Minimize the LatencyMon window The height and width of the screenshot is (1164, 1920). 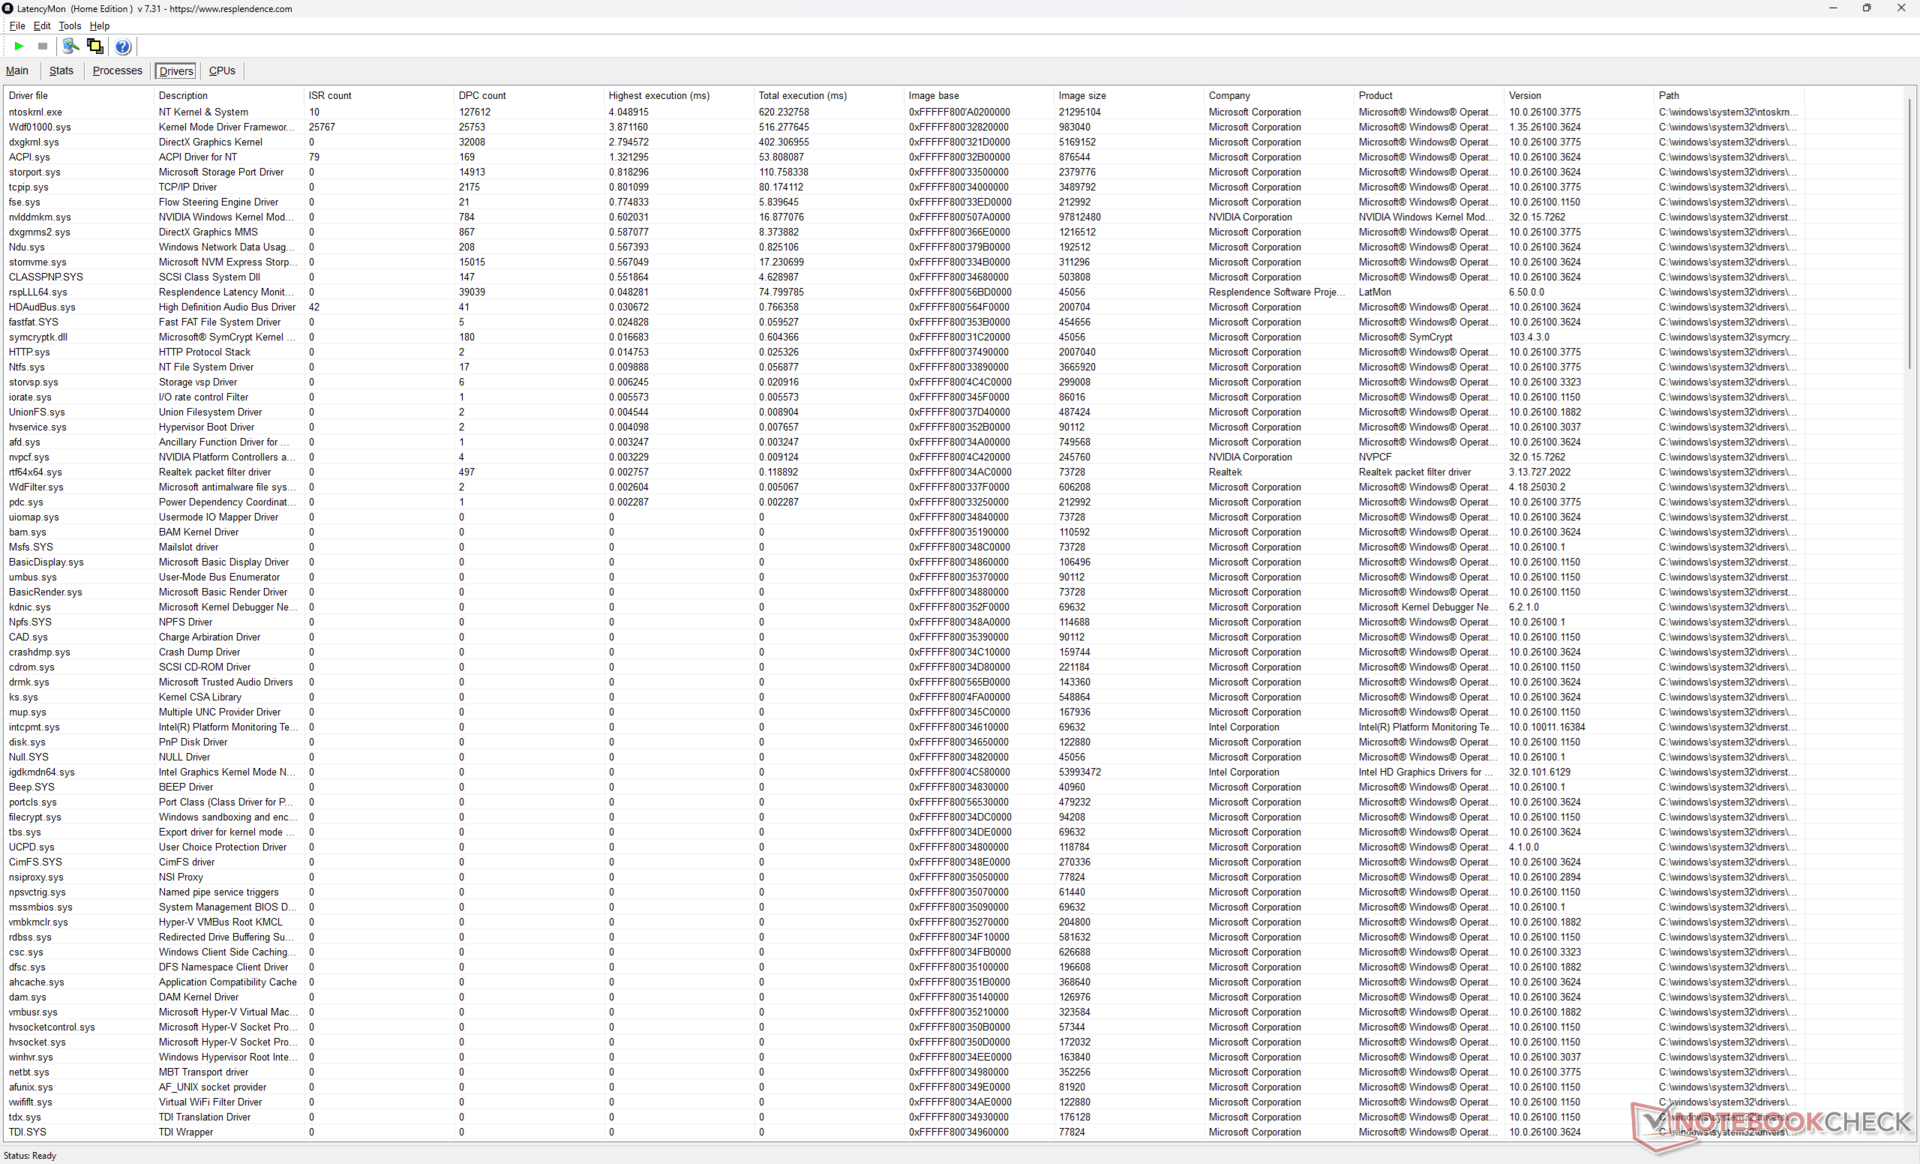[x=1832, y=8]
